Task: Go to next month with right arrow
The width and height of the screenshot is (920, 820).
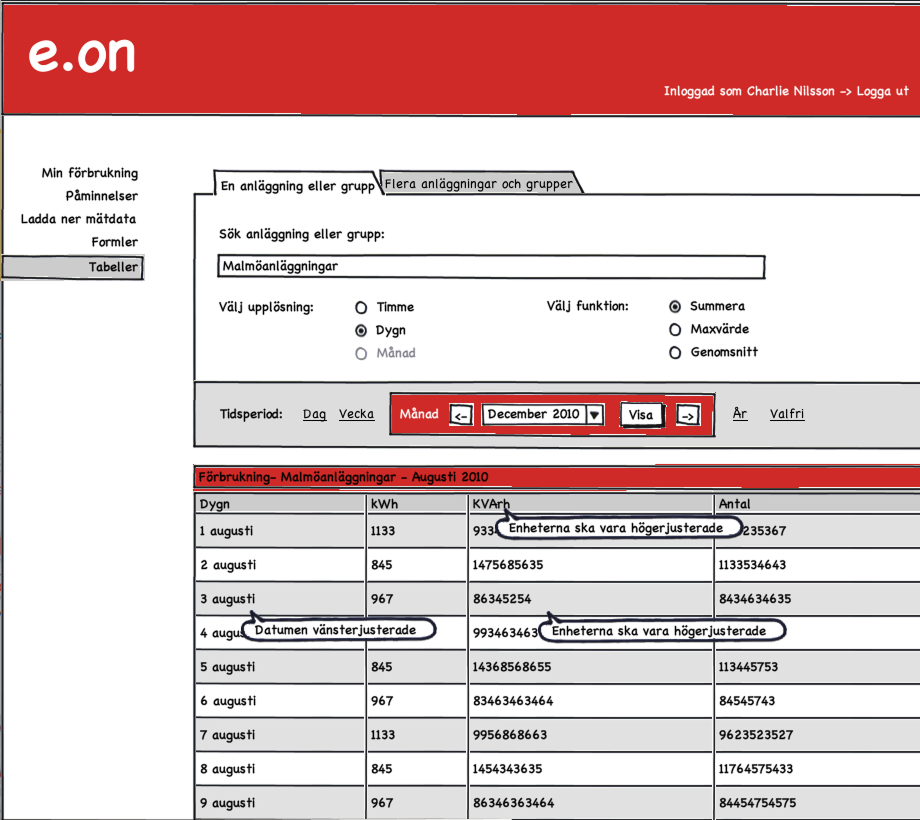Action: coord(688,415)
